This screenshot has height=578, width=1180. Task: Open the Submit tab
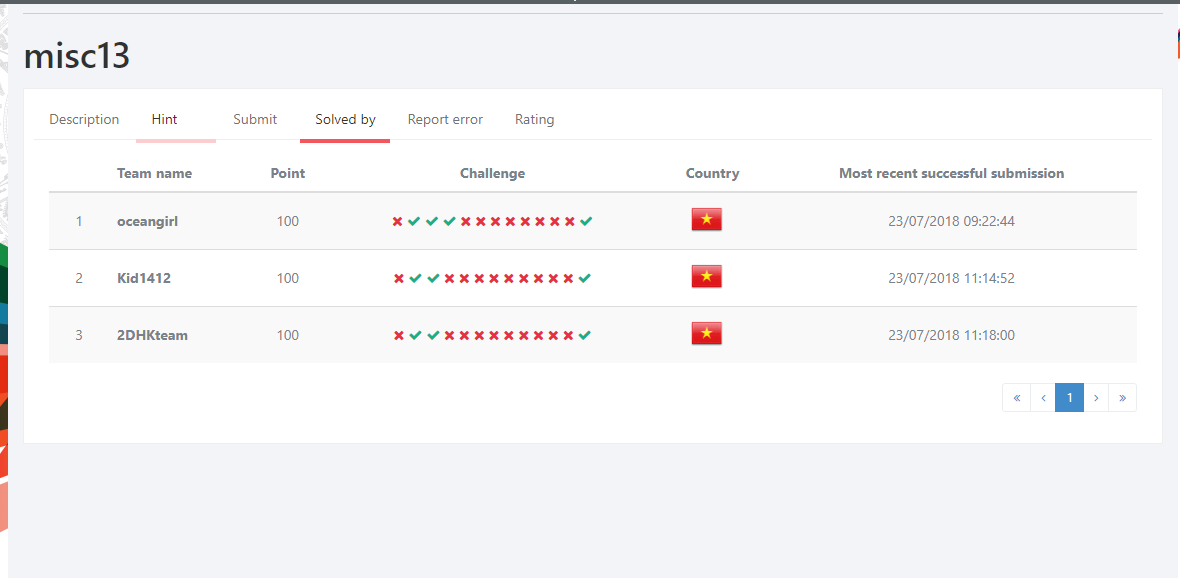(x=255, y=119)
